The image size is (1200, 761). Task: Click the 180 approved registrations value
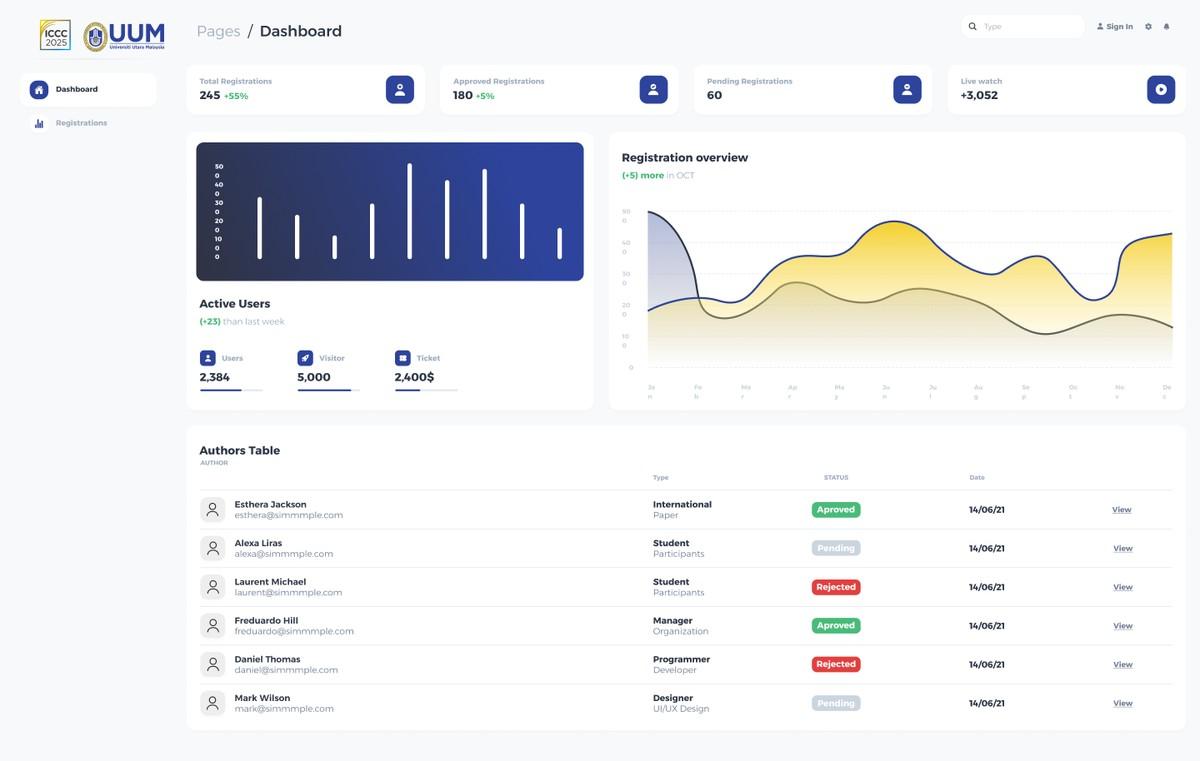463,95
